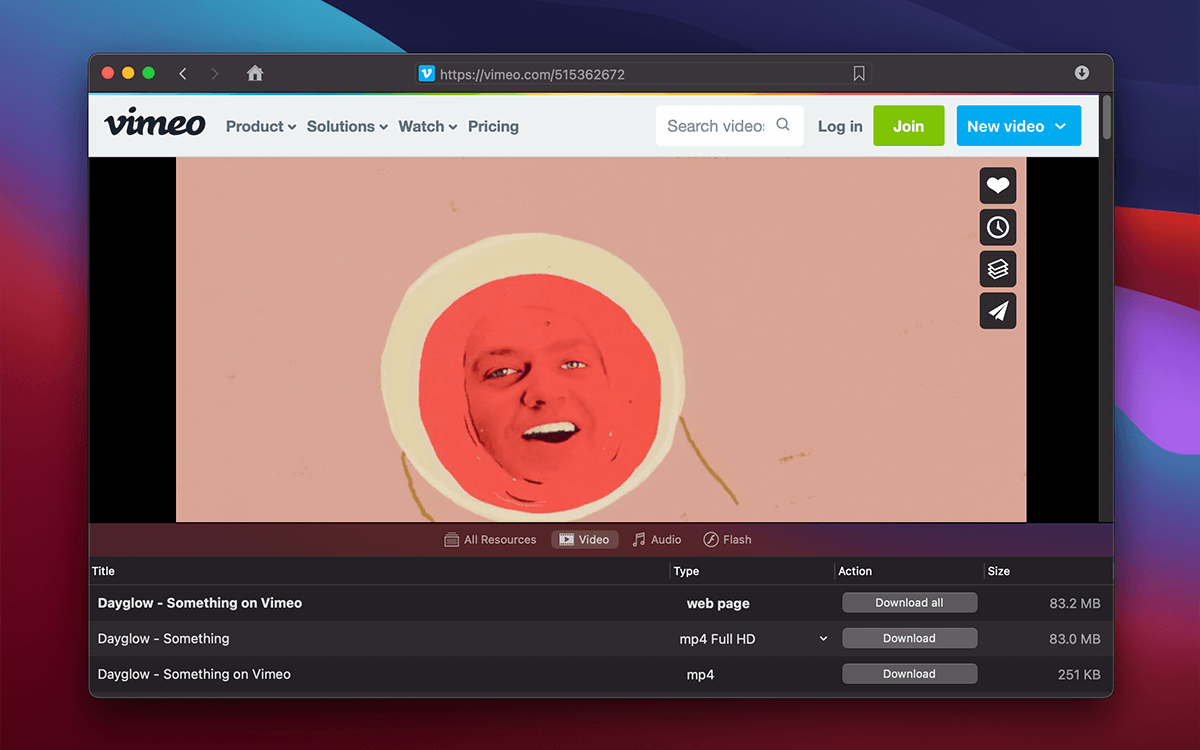
Task: Click the Vimeo favicon in address bar
Action: pyautogui.click(x=427, y=74)
